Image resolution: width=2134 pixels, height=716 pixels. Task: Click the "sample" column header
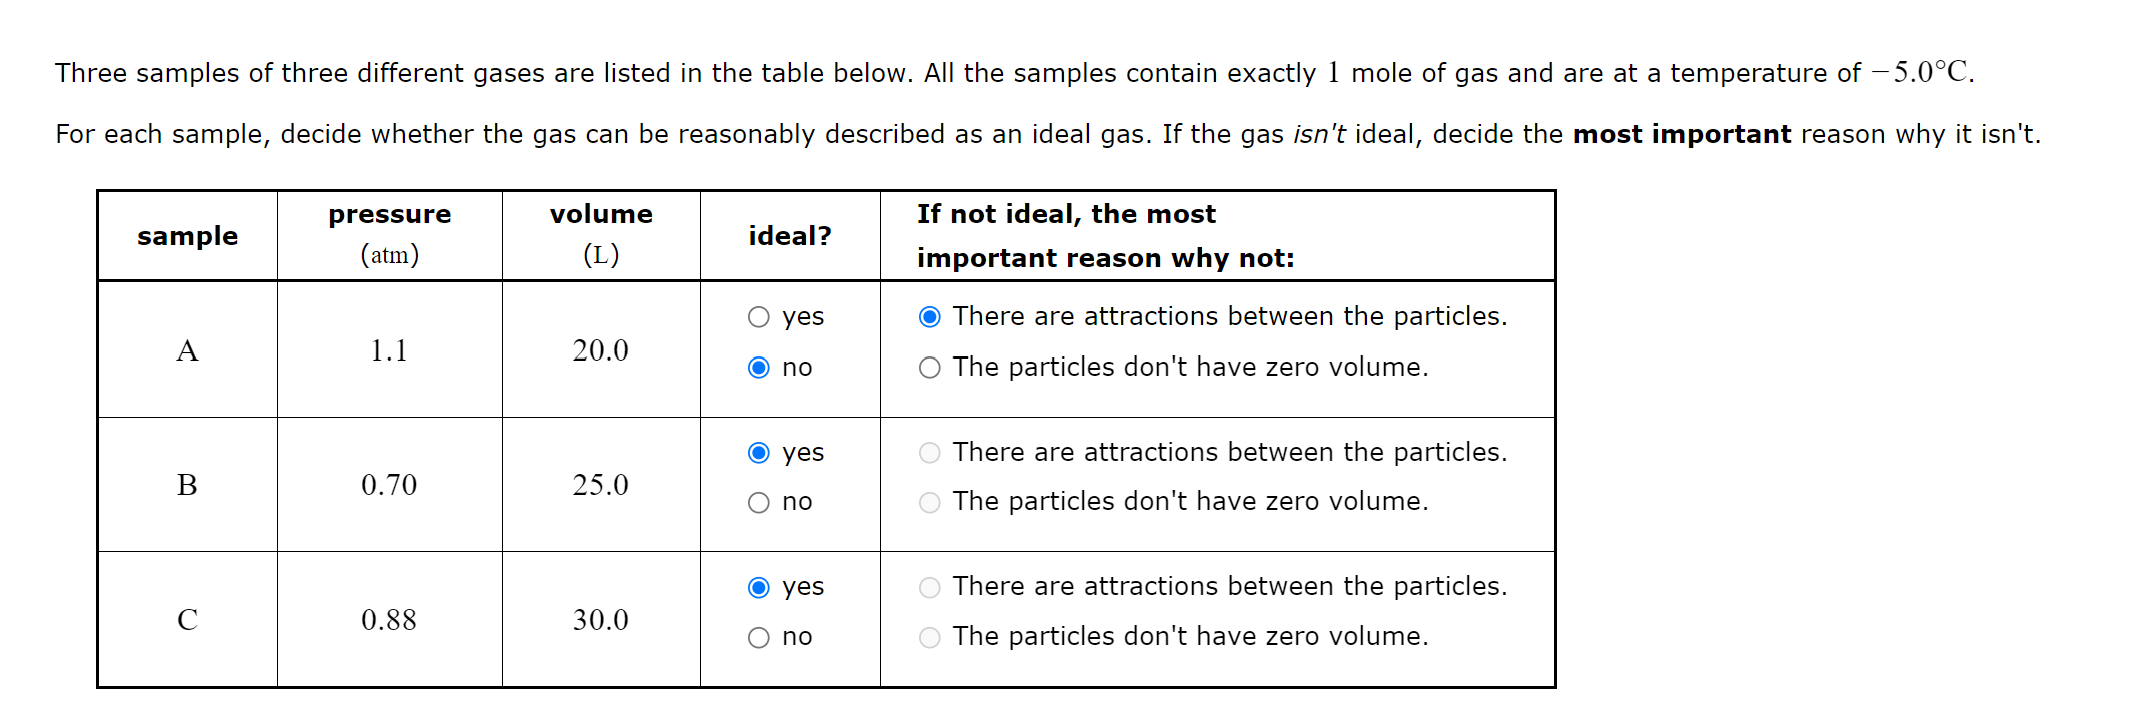(187, 235)
